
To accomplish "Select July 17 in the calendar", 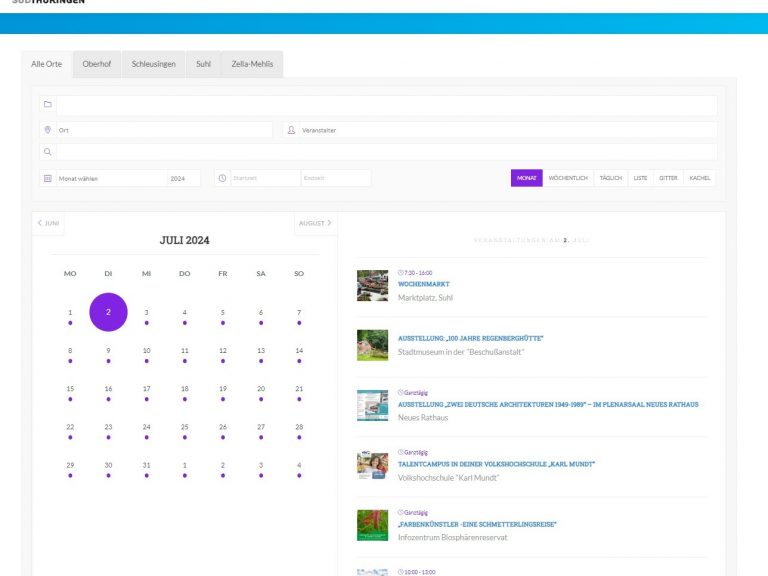I will (x=146, y=389).
